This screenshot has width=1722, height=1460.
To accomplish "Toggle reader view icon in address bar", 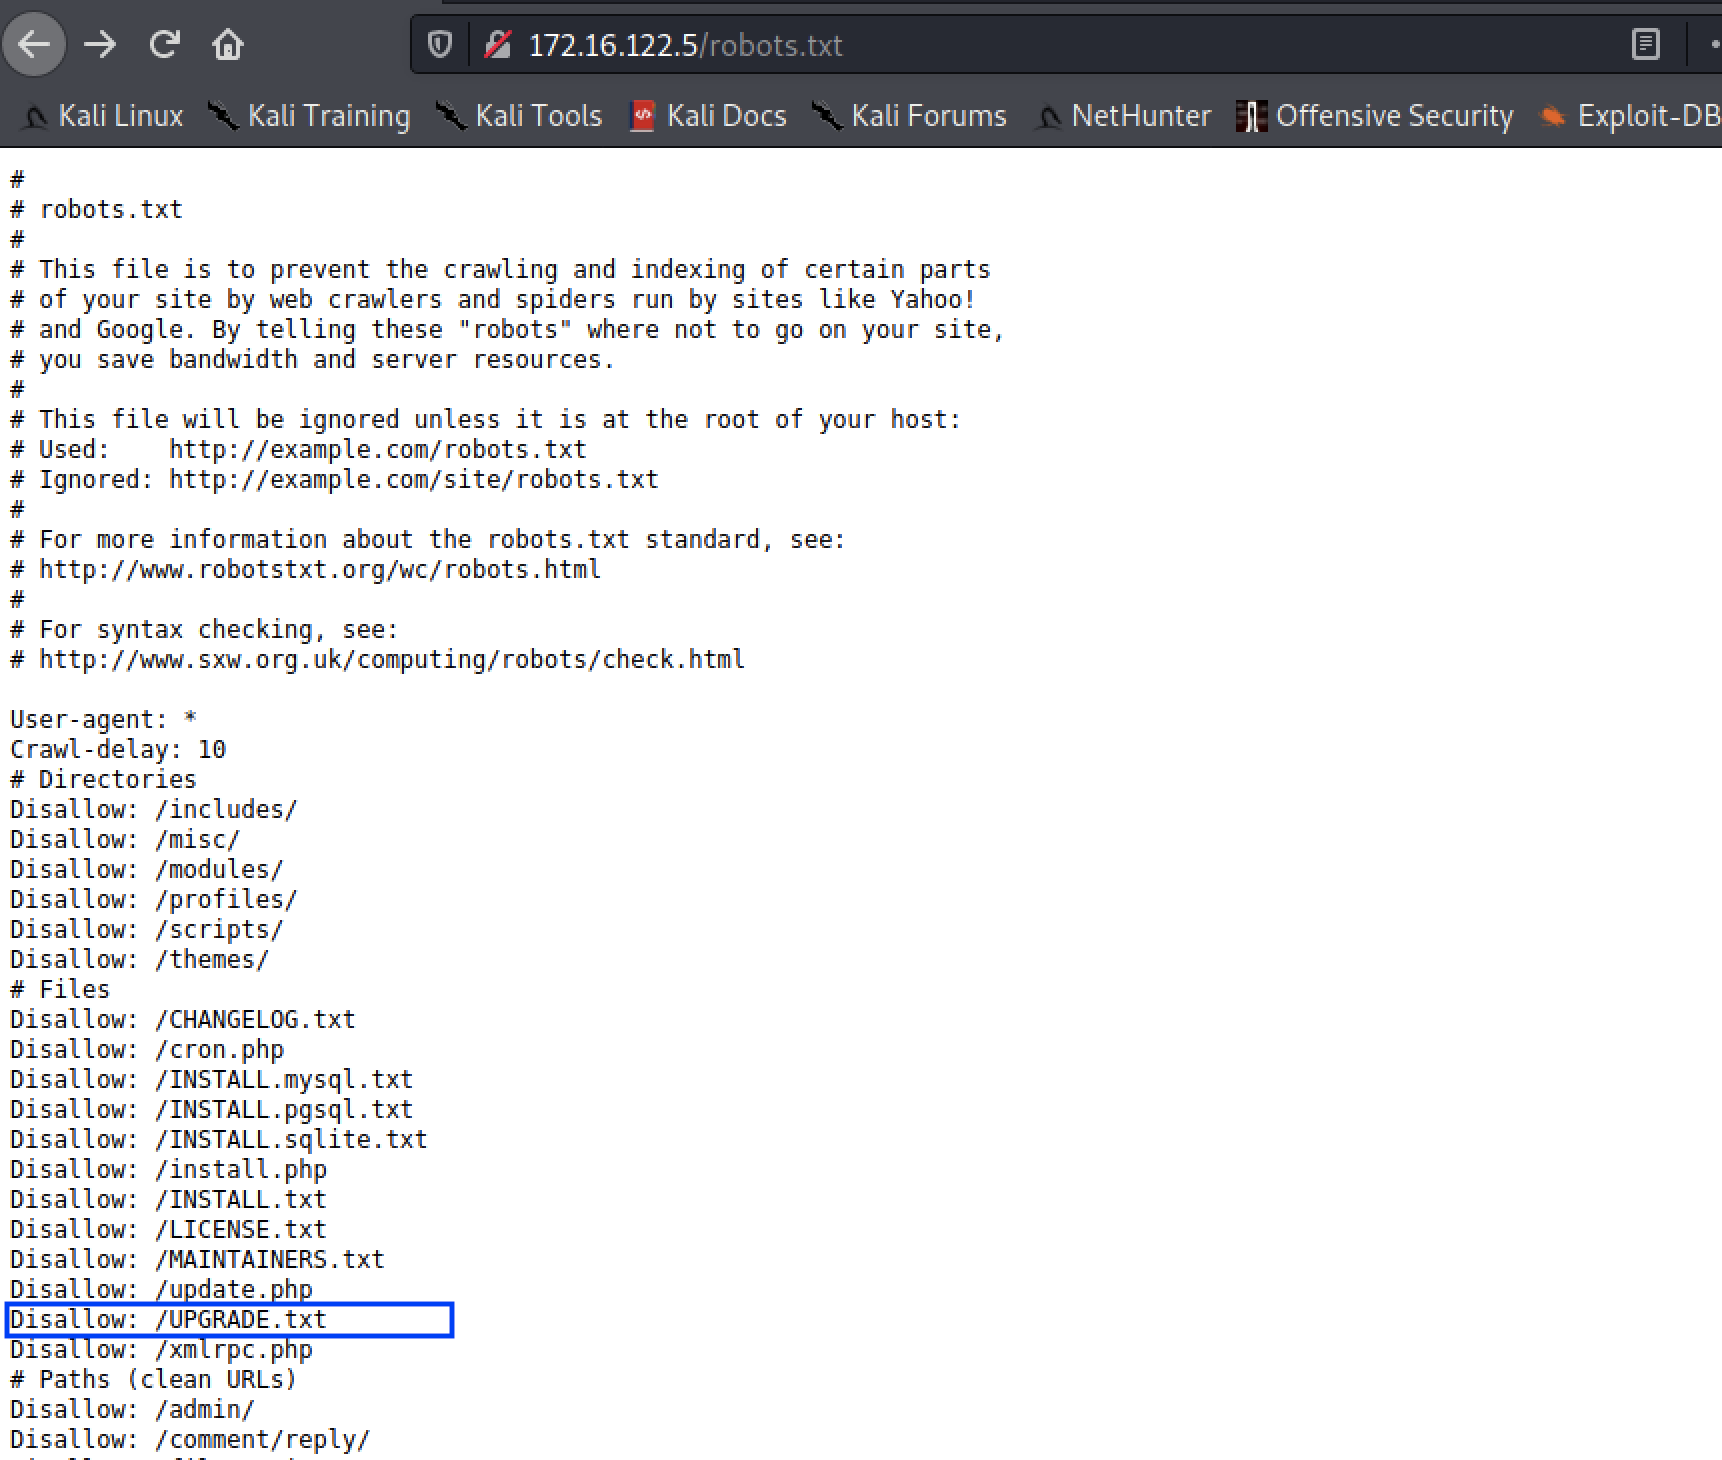I will (1645, 44).
